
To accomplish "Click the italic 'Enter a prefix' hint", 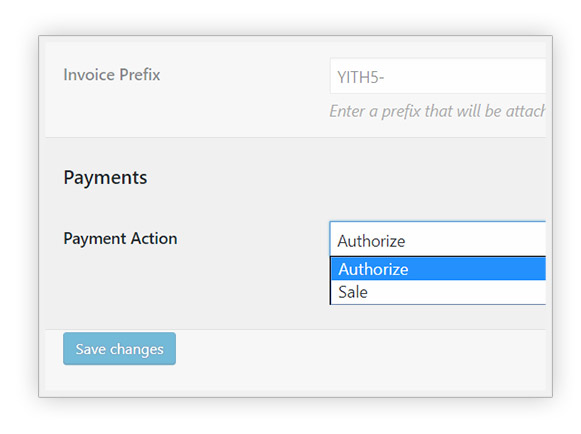I will [x=437, y=111].
